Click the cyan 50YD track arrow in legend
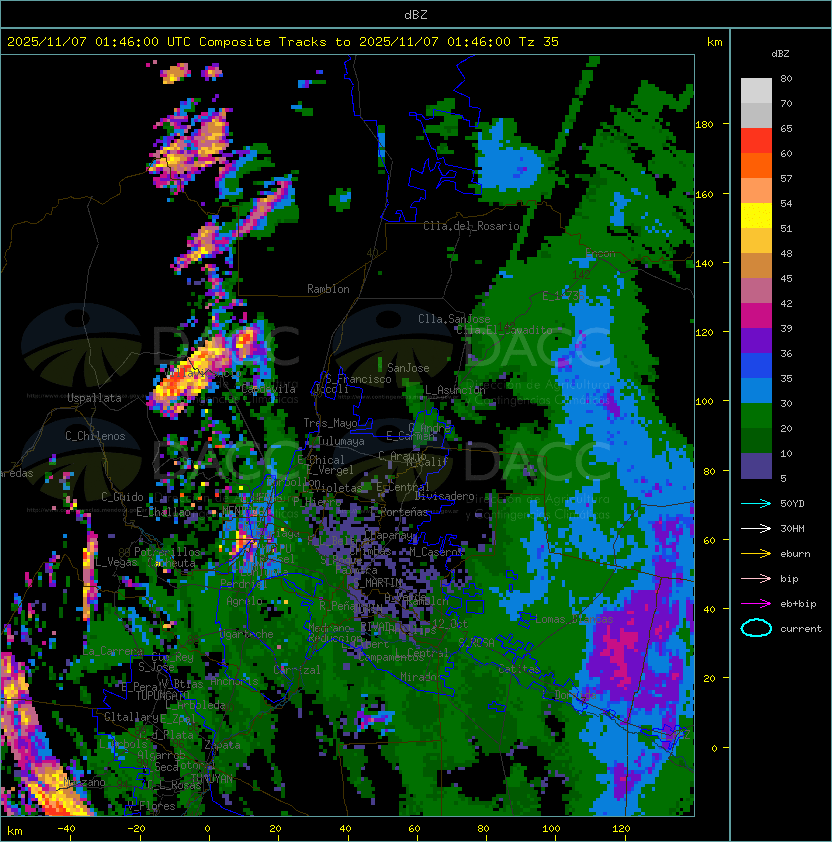This screenshot has height=842, width=832. [756, 503]
